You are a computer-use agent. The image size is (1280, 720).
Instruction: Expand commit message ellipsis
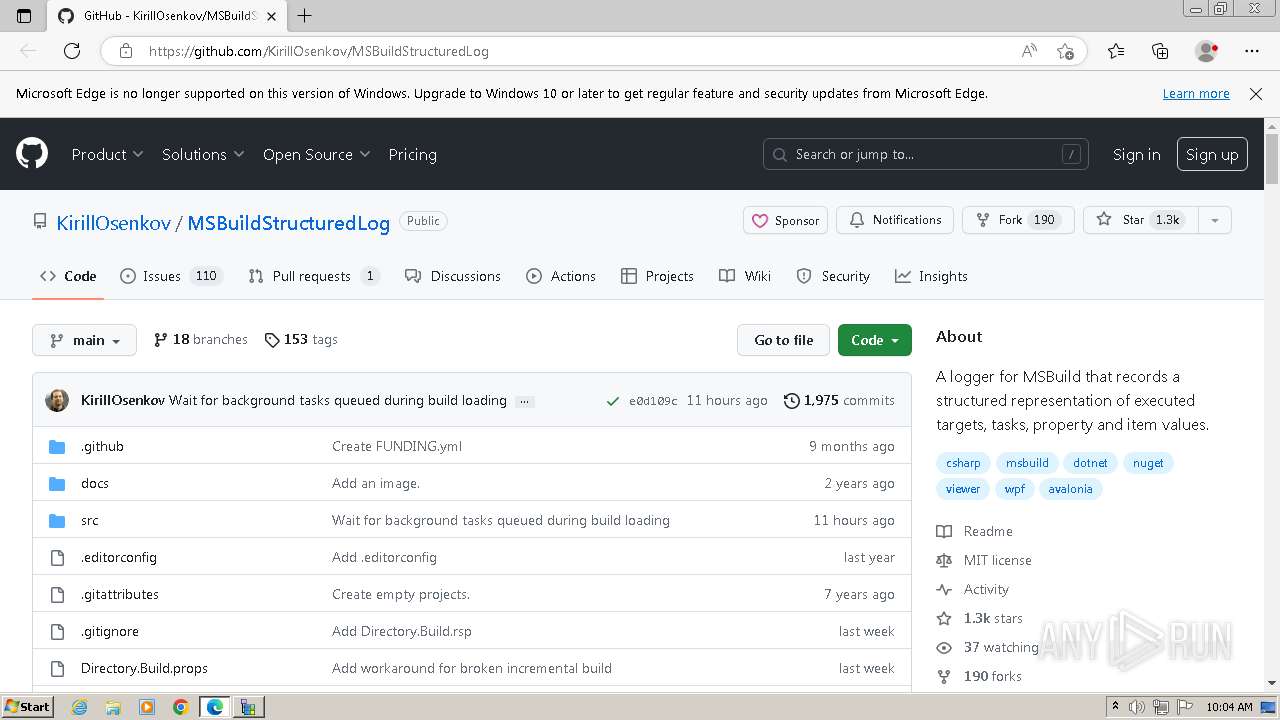(x=525, y=401)
